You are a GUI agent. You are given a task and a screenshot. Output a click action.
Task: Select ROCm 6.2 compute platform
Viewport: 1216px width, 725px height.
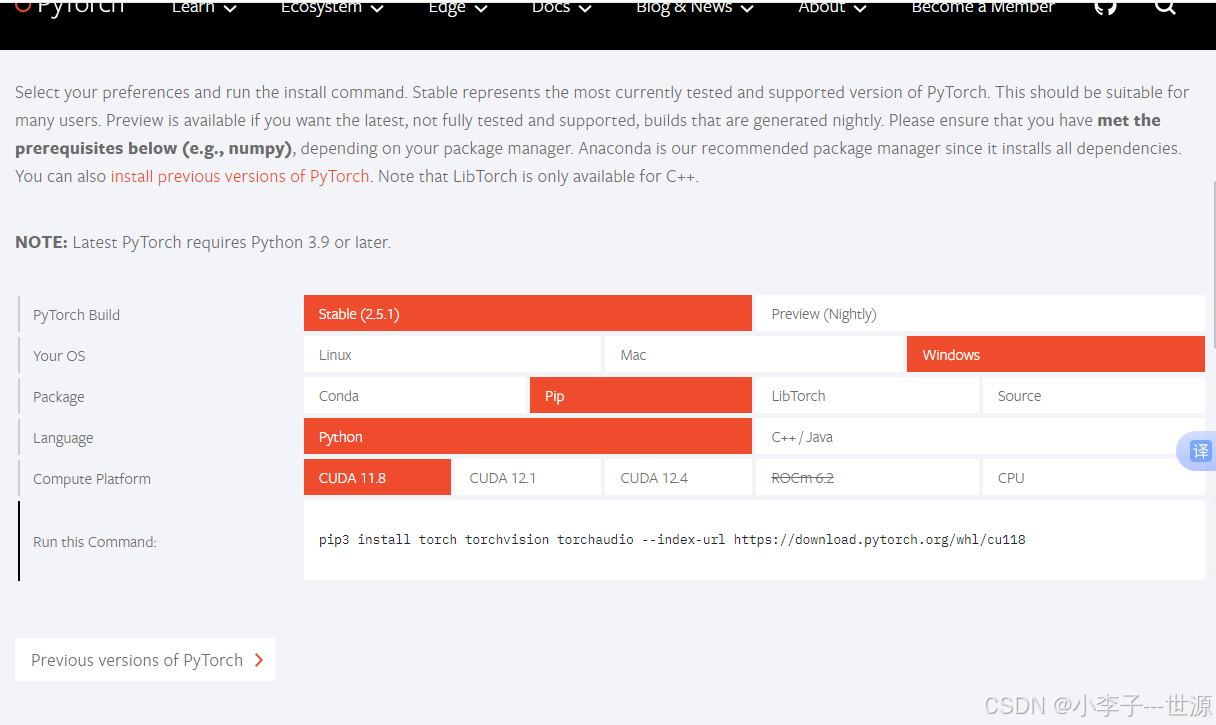point(867,477)
